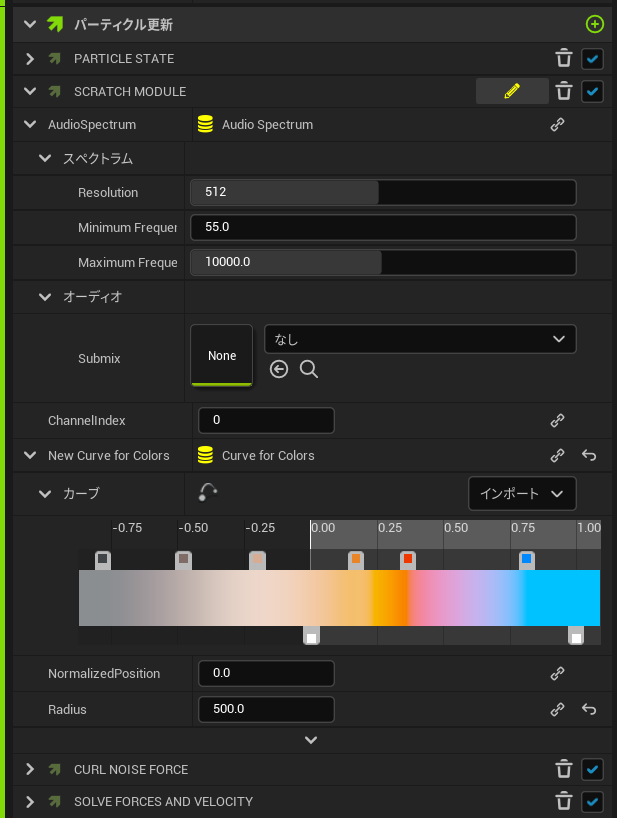Click the Audio Spectrum type label
The height and width of the screenshot is (818, 617).
point(268,125)
